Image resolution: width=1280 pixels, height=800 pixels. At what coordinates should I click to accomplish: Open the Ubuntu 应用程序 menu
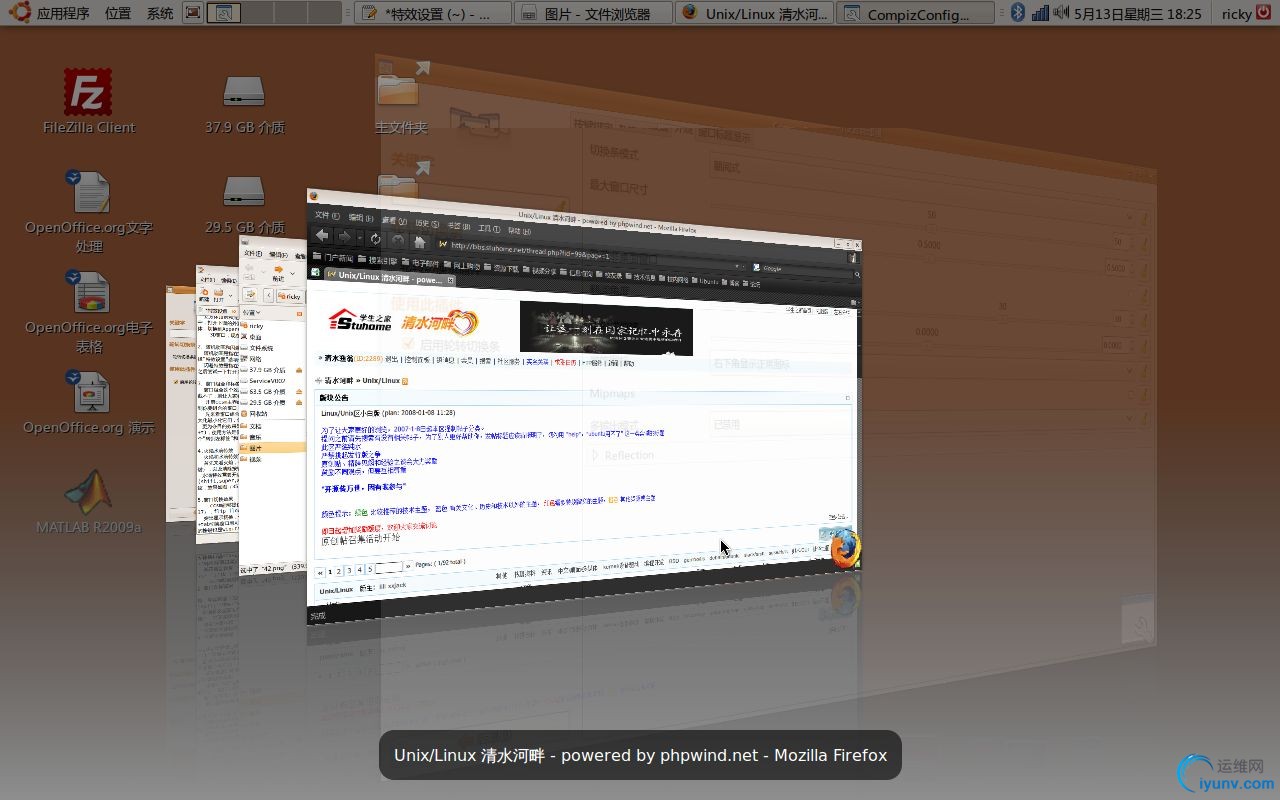pos(50,13)
